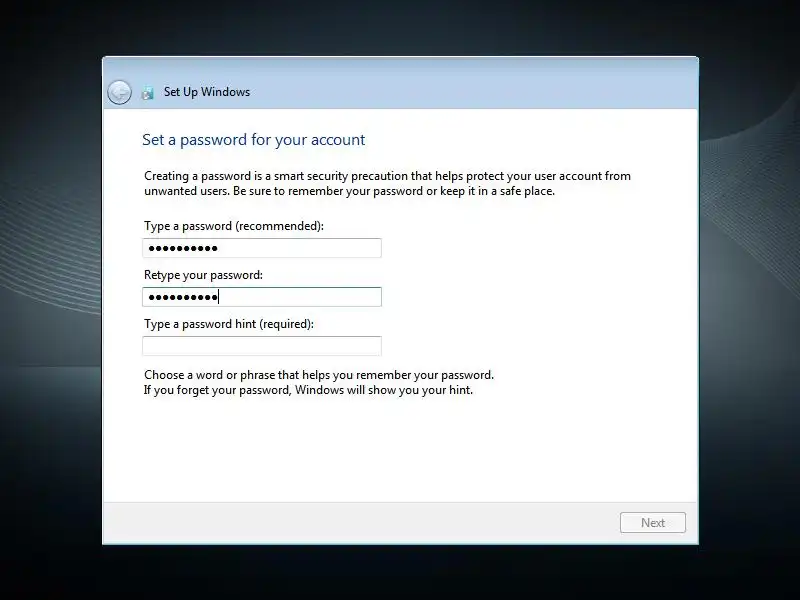Click the Next button
The image size is (800, 600).
pos(653,522)
